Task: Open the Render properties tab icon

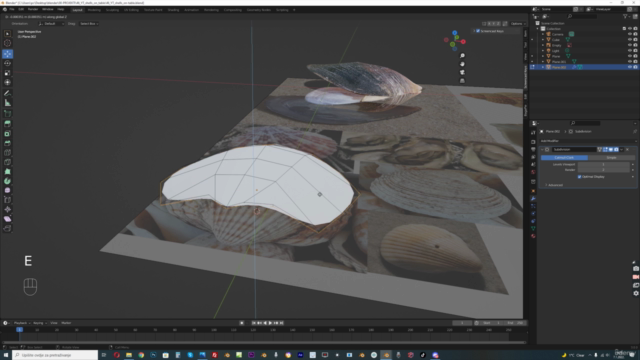Action: tap(533, 142)
